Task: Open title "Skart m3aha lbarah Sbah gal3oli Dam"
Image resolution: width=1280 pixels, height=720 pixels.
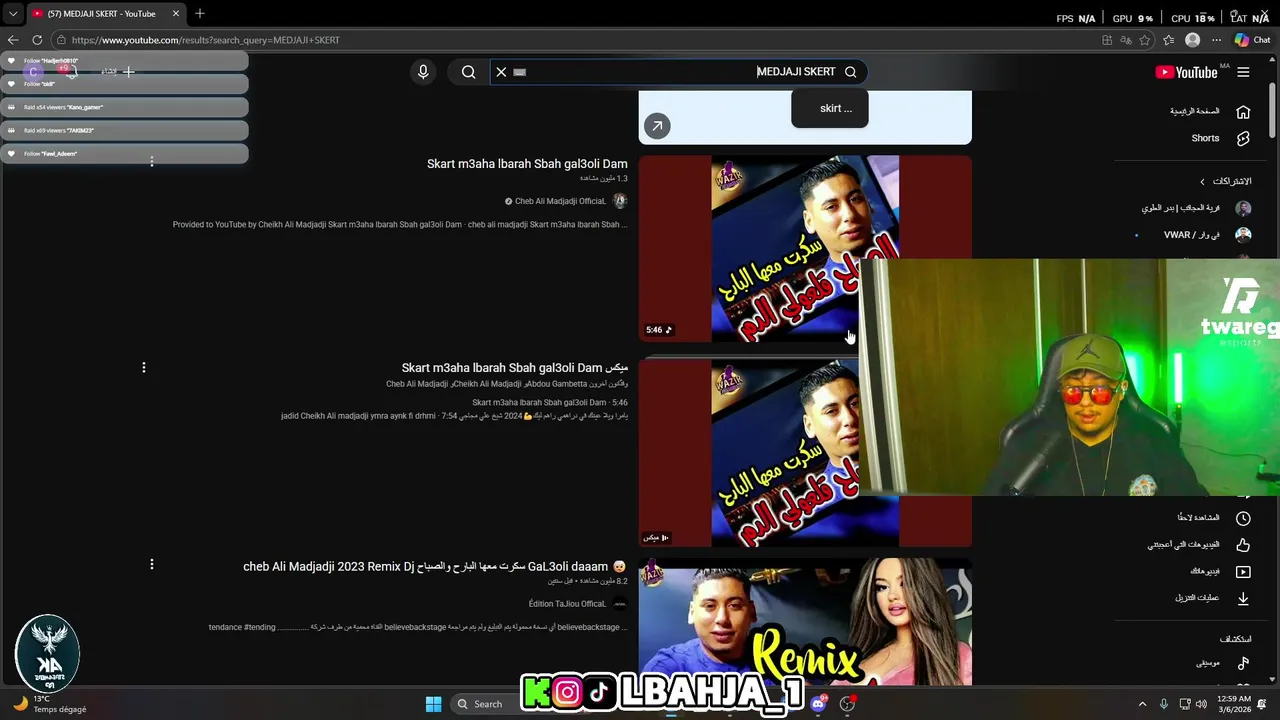Action: click(x=527, y=164)
